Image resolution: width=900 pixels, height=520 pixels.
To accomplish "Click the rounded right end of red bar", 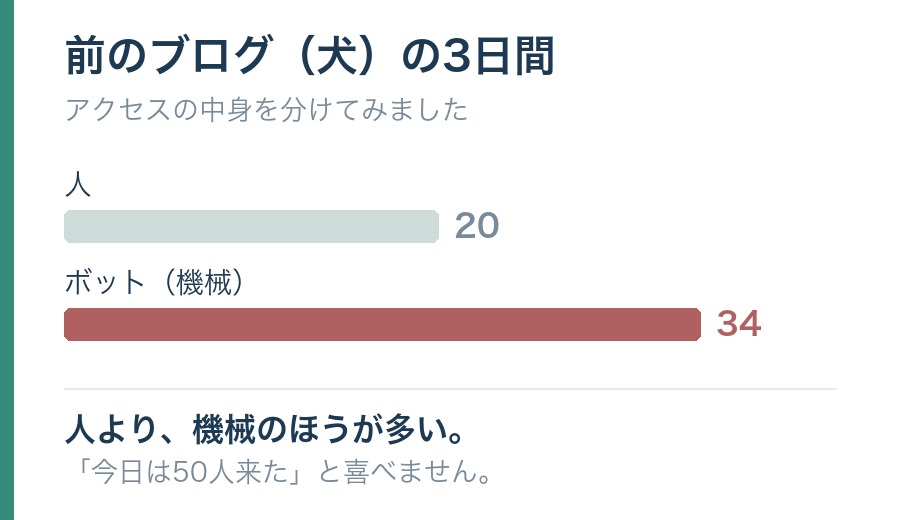I will [x=696, y=324].
